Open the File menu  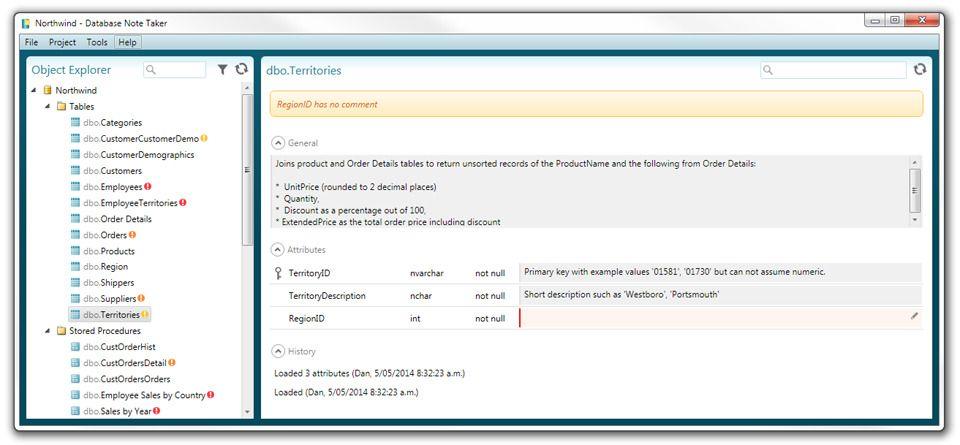coord(31,42)
